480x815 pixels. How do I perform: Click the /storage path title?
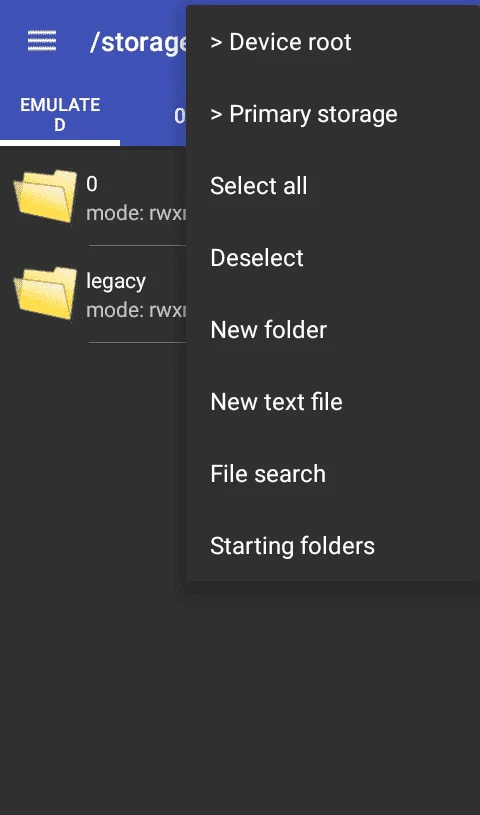pos(138,43)
